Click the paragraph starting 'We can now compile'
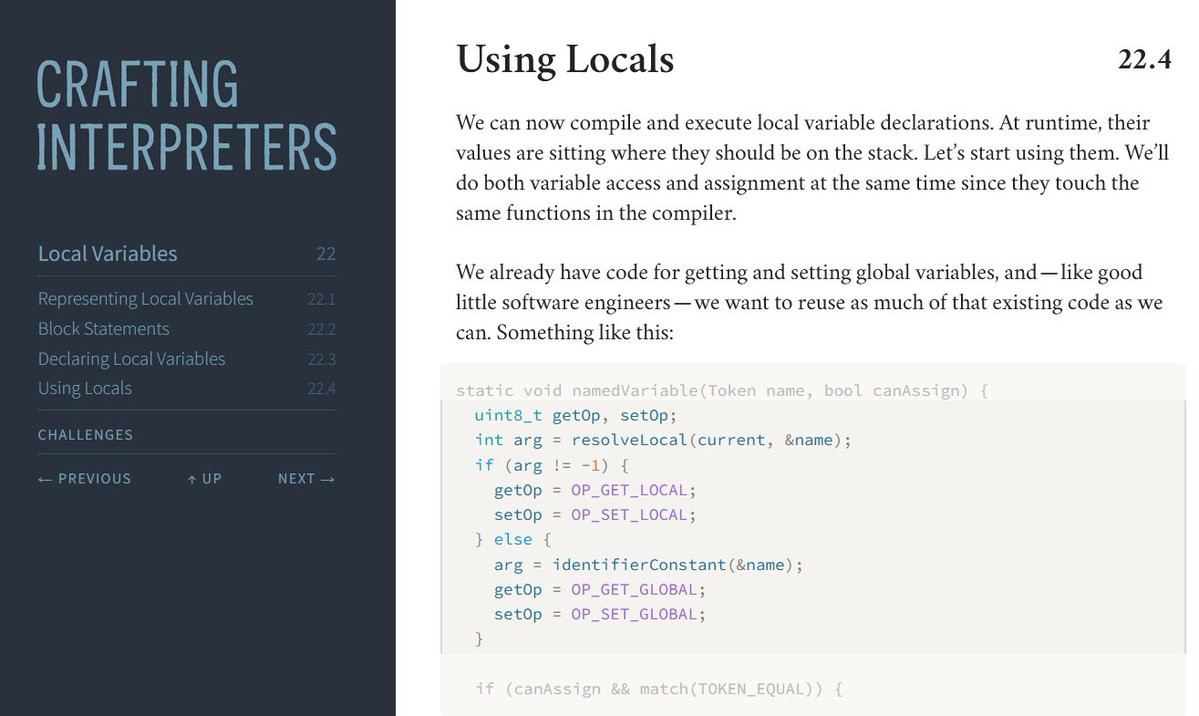This screenshot has height=716, width=1199. tap(812, 168)
